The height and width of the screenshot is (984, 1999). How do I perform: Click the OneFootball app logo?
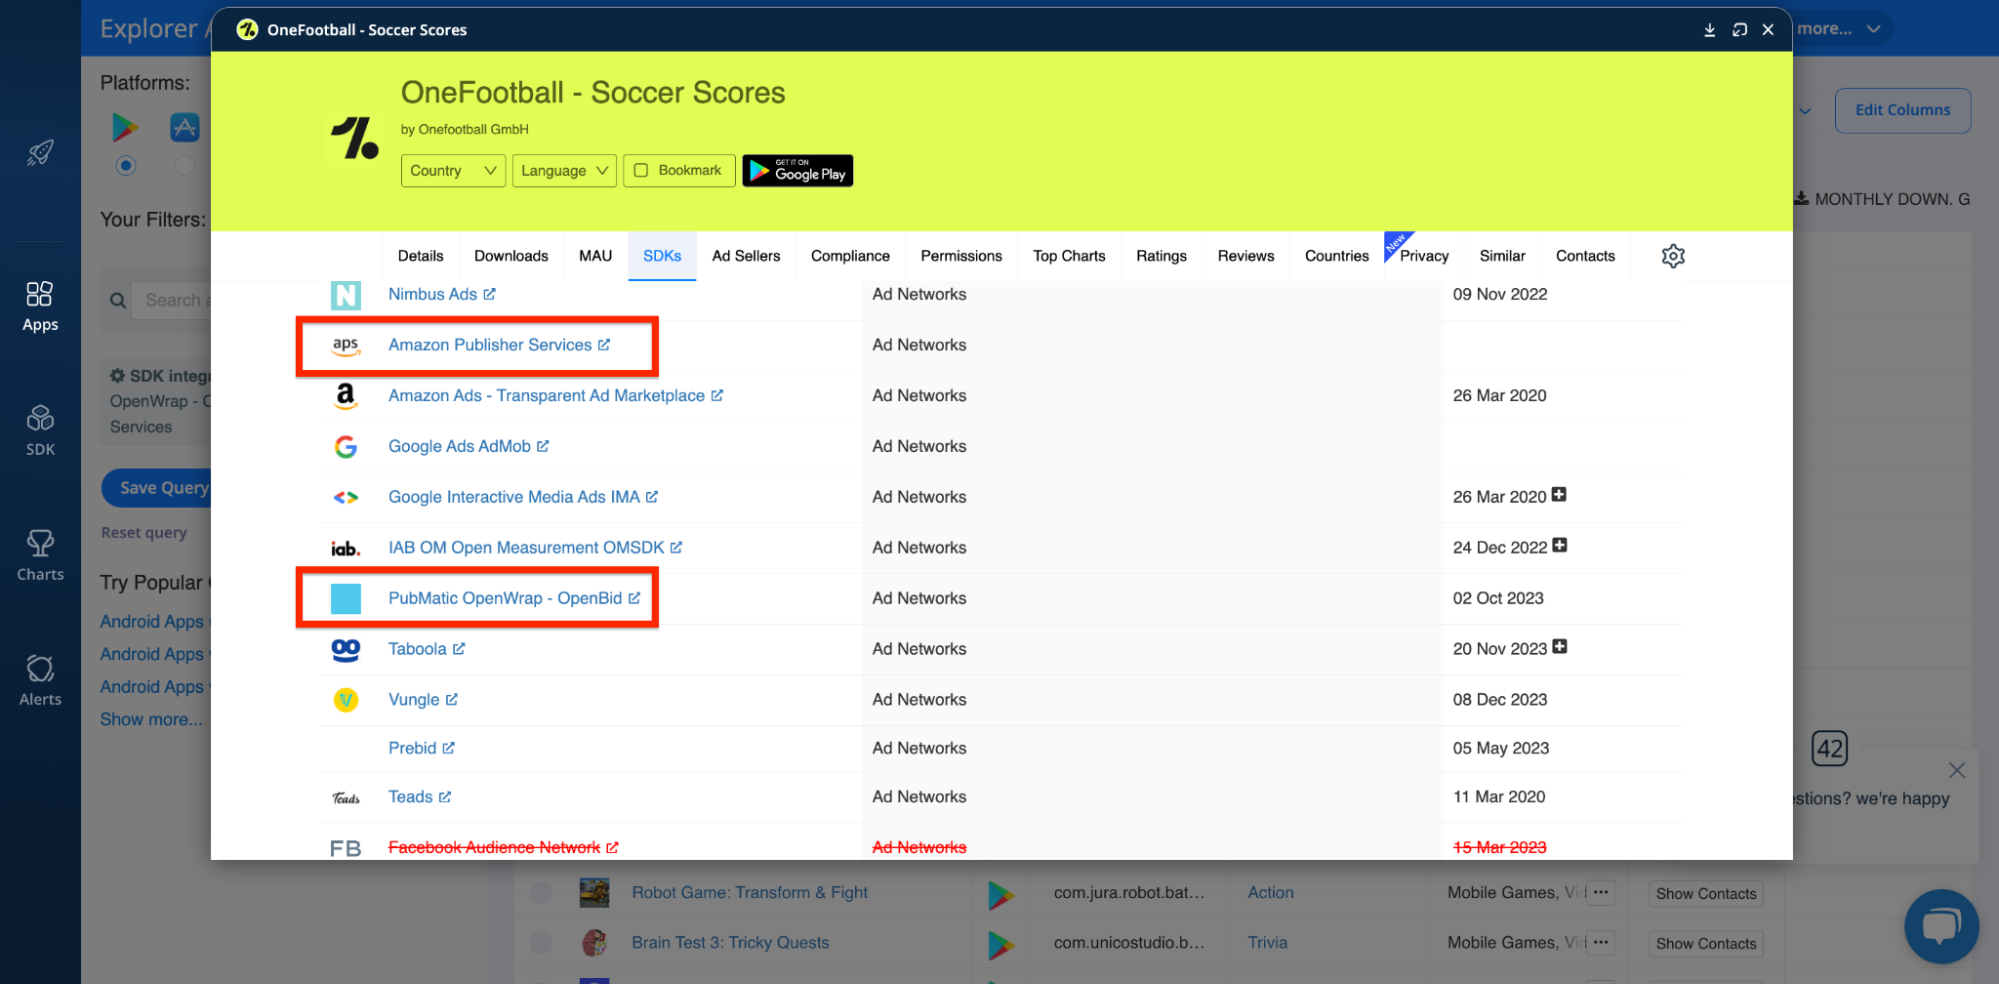[x=355, y=138]
